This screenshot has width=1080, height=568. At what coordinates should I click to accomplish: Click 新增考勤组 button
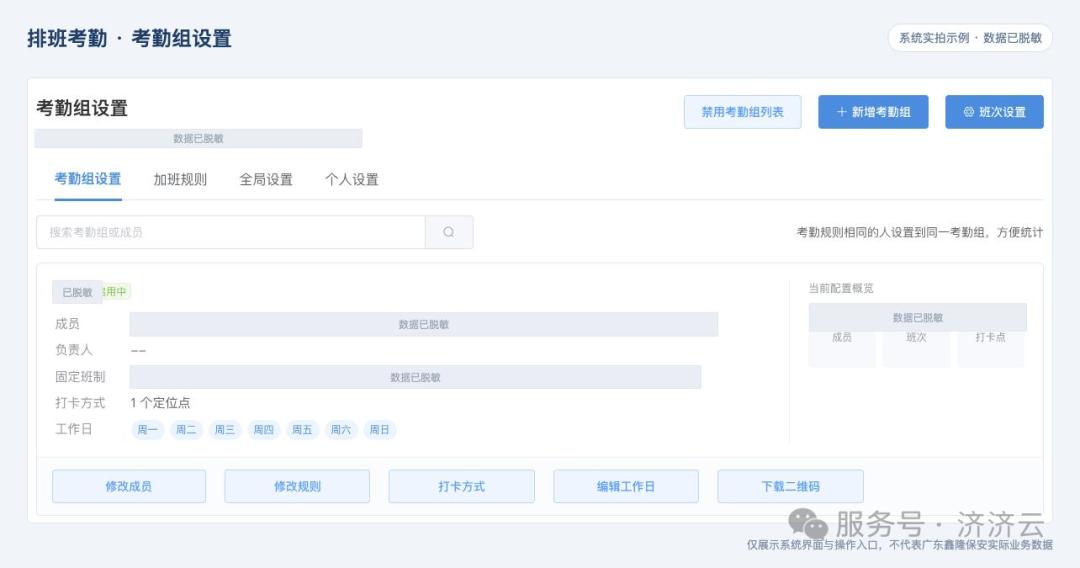[873, 112]
